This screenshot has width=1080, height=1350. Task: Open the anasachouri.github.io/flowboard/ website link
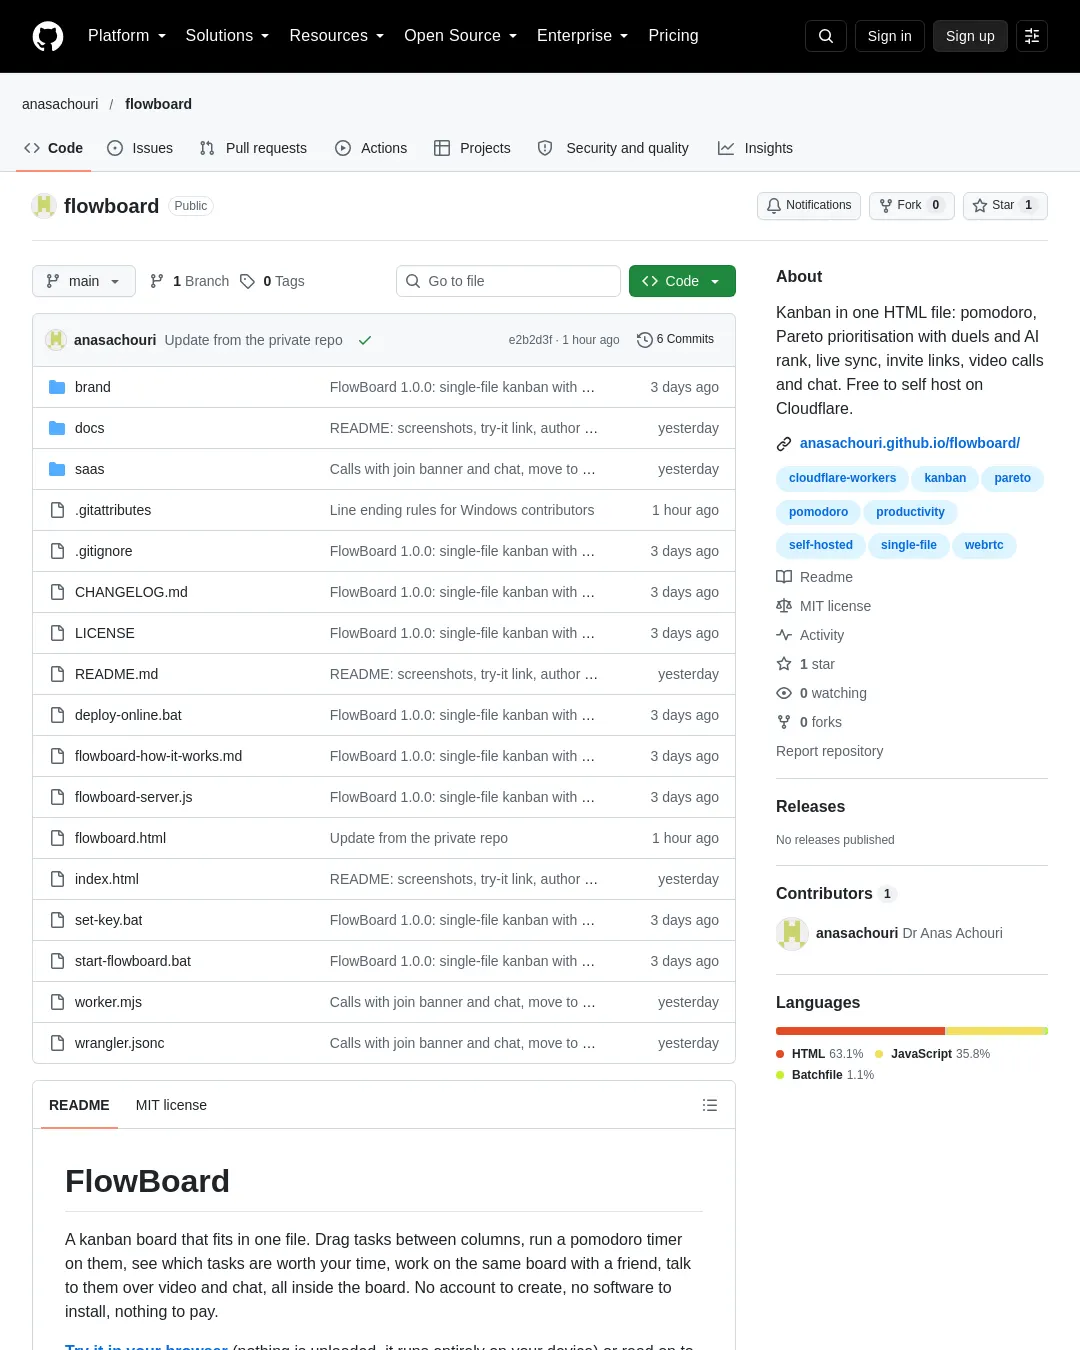tap(910, 443)
